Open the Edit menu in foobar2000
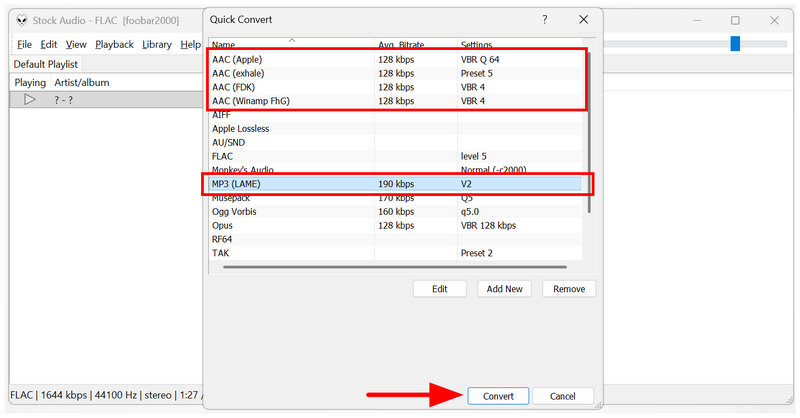Screen dimensions: 800x418 click(x=48, y=44)
